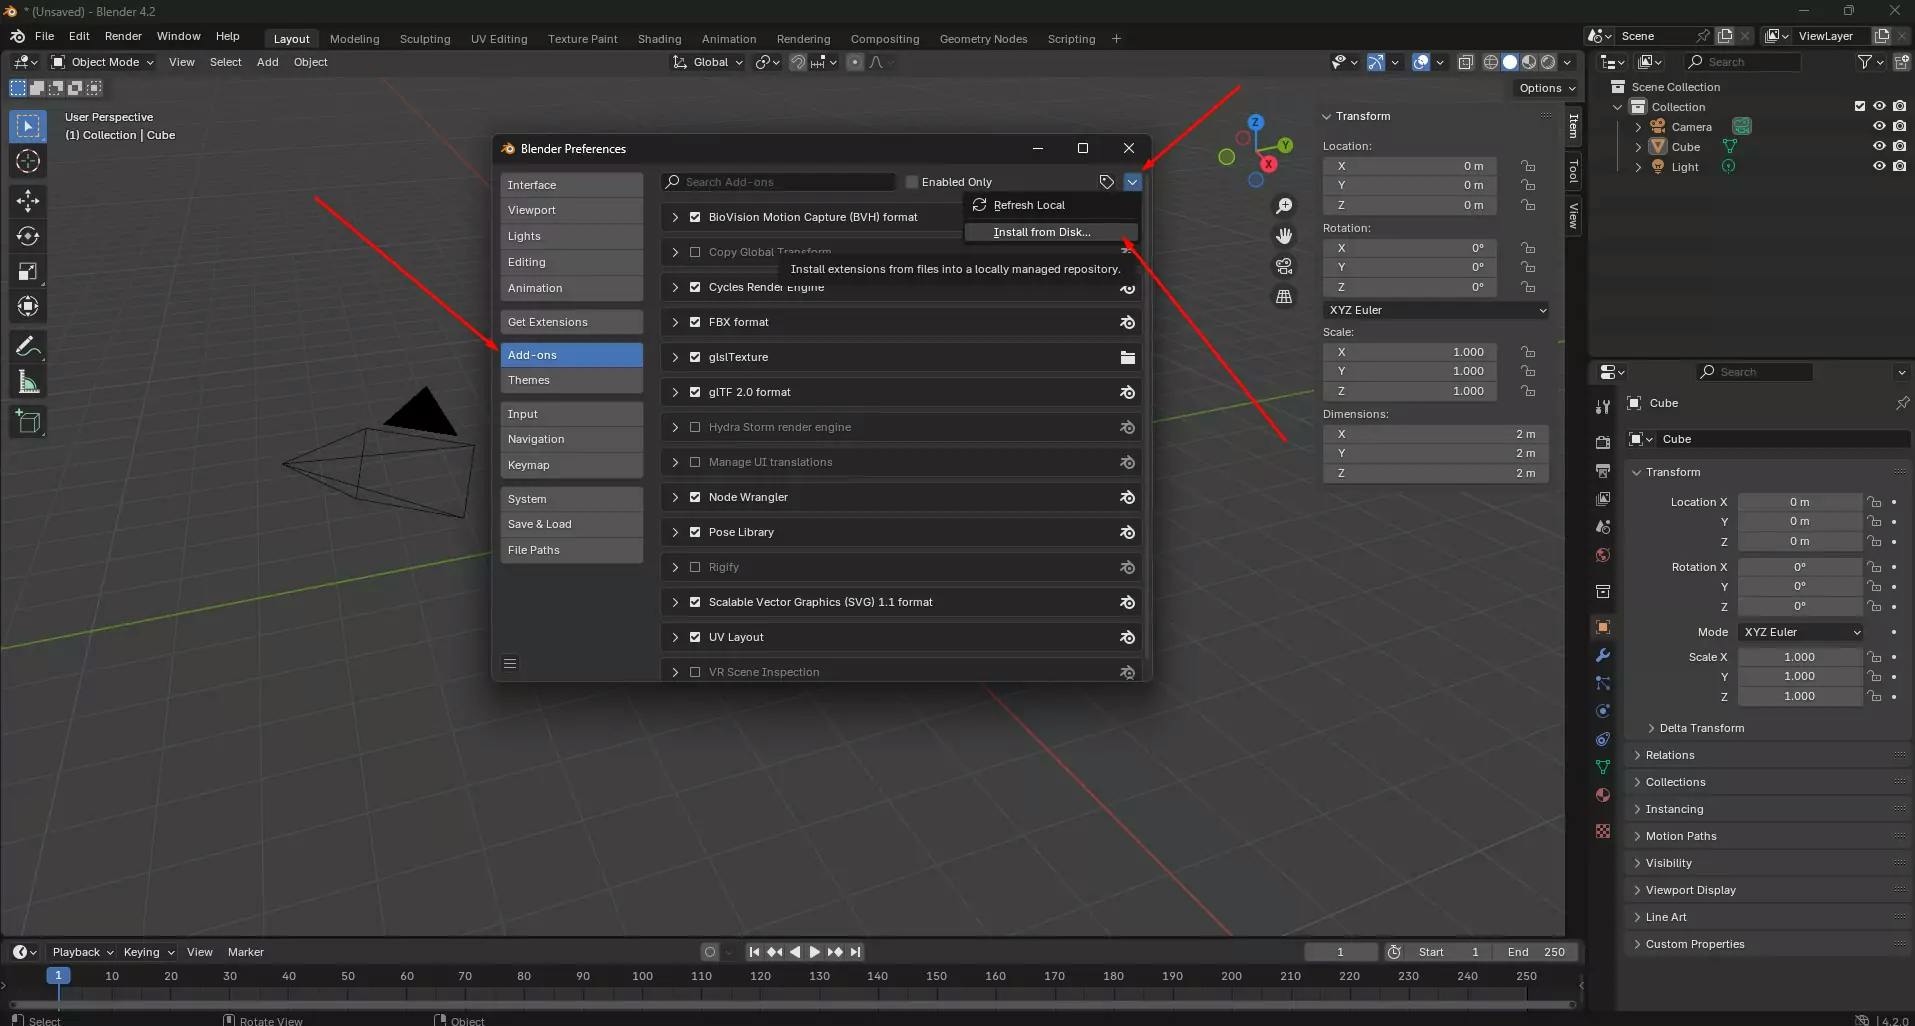Click Scale X field in Object properties
Image resolution: width=1915 pixels, height=1026 pixels.
point(1799,657)
